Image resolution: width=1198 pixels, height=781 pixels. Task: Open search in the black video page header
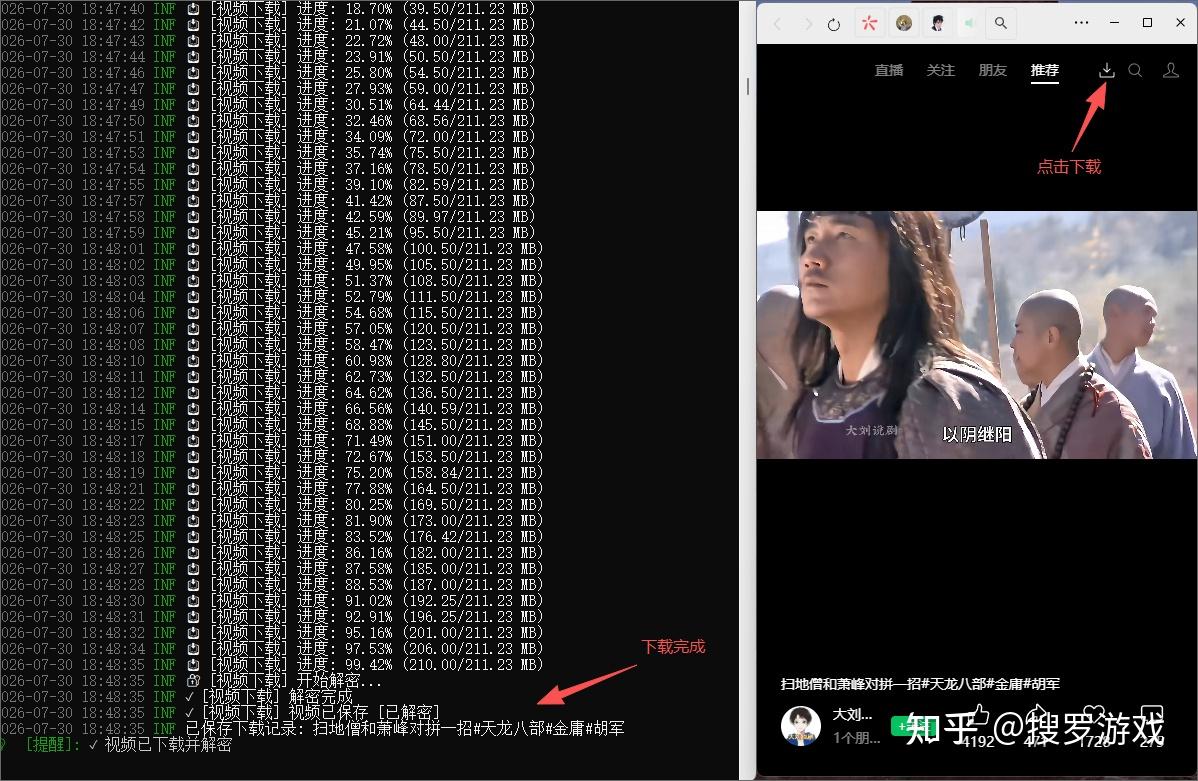click(x=1135, y=70)
